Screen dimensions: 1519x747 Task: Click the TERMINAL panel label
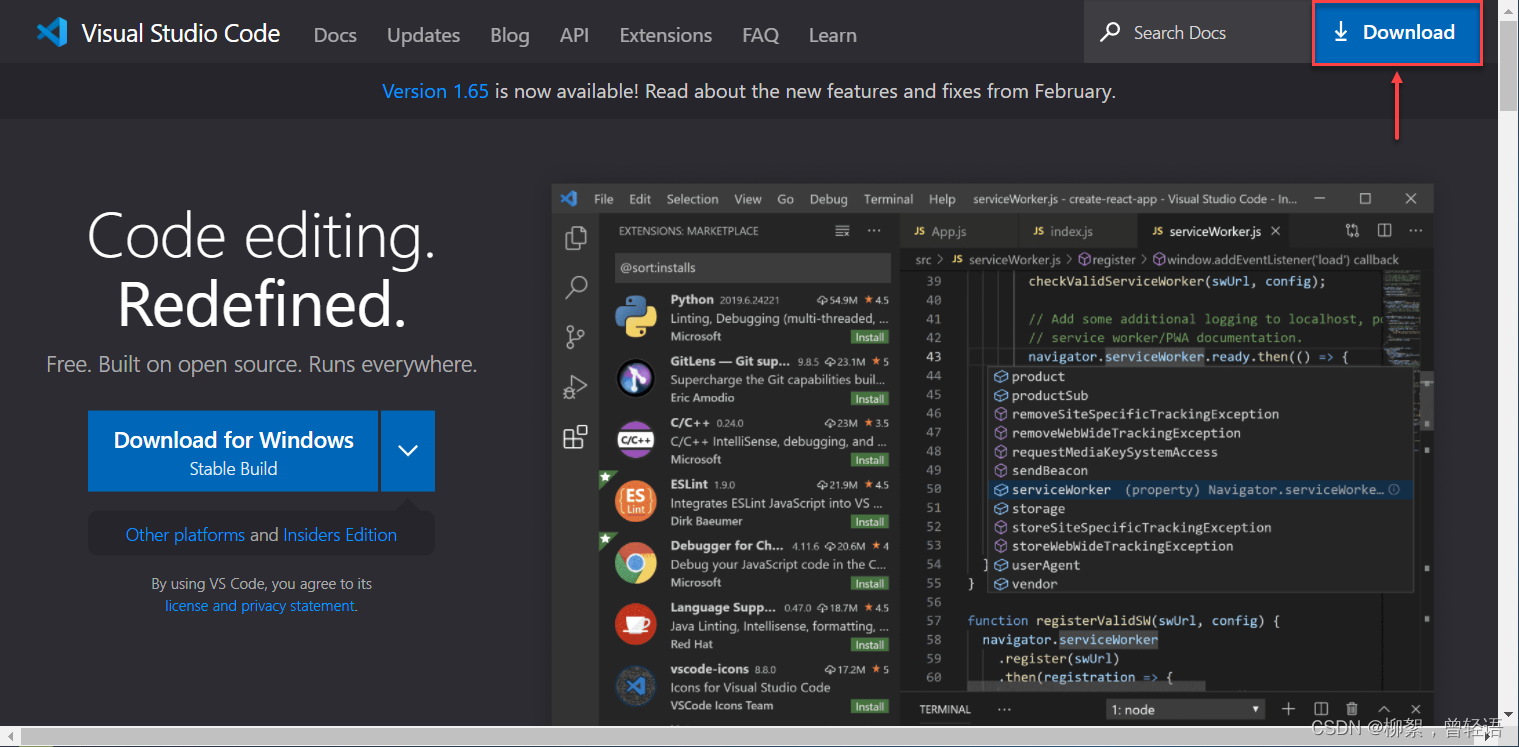coord(945,710)
